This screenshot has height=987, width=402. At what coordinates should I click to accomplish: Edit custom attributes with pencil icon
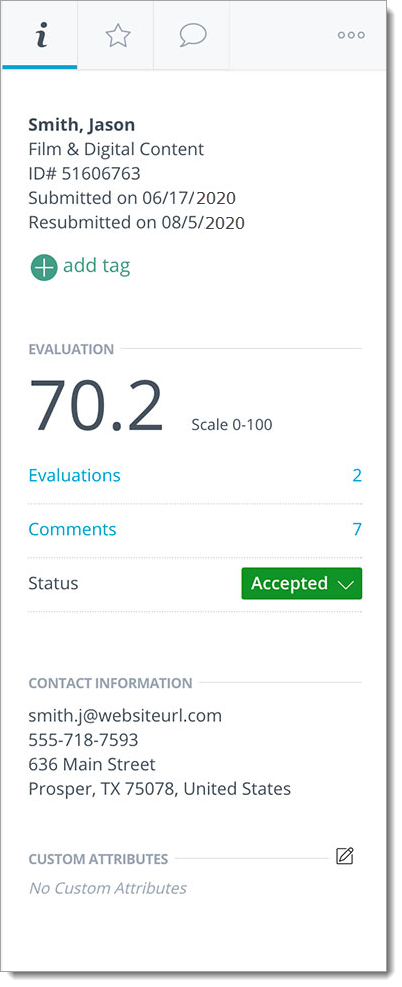click(x=344, y=856)
